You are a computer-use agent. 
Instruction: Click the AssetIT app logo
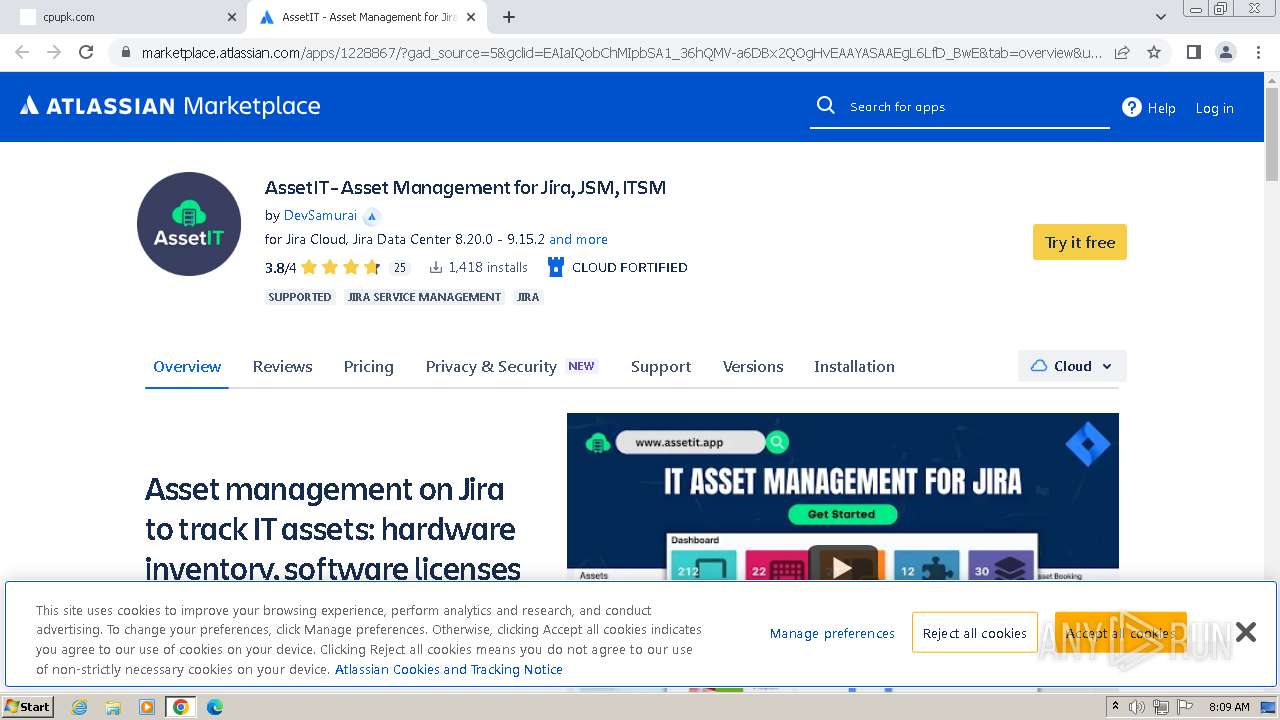coord(189,224)
